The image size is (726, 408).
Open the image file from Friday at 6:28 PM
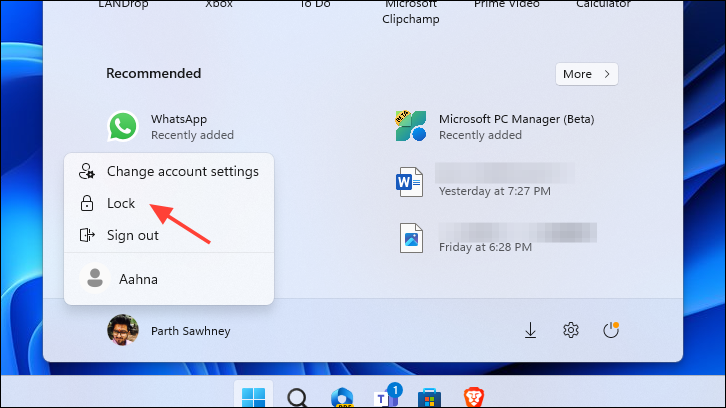[498, 238]
